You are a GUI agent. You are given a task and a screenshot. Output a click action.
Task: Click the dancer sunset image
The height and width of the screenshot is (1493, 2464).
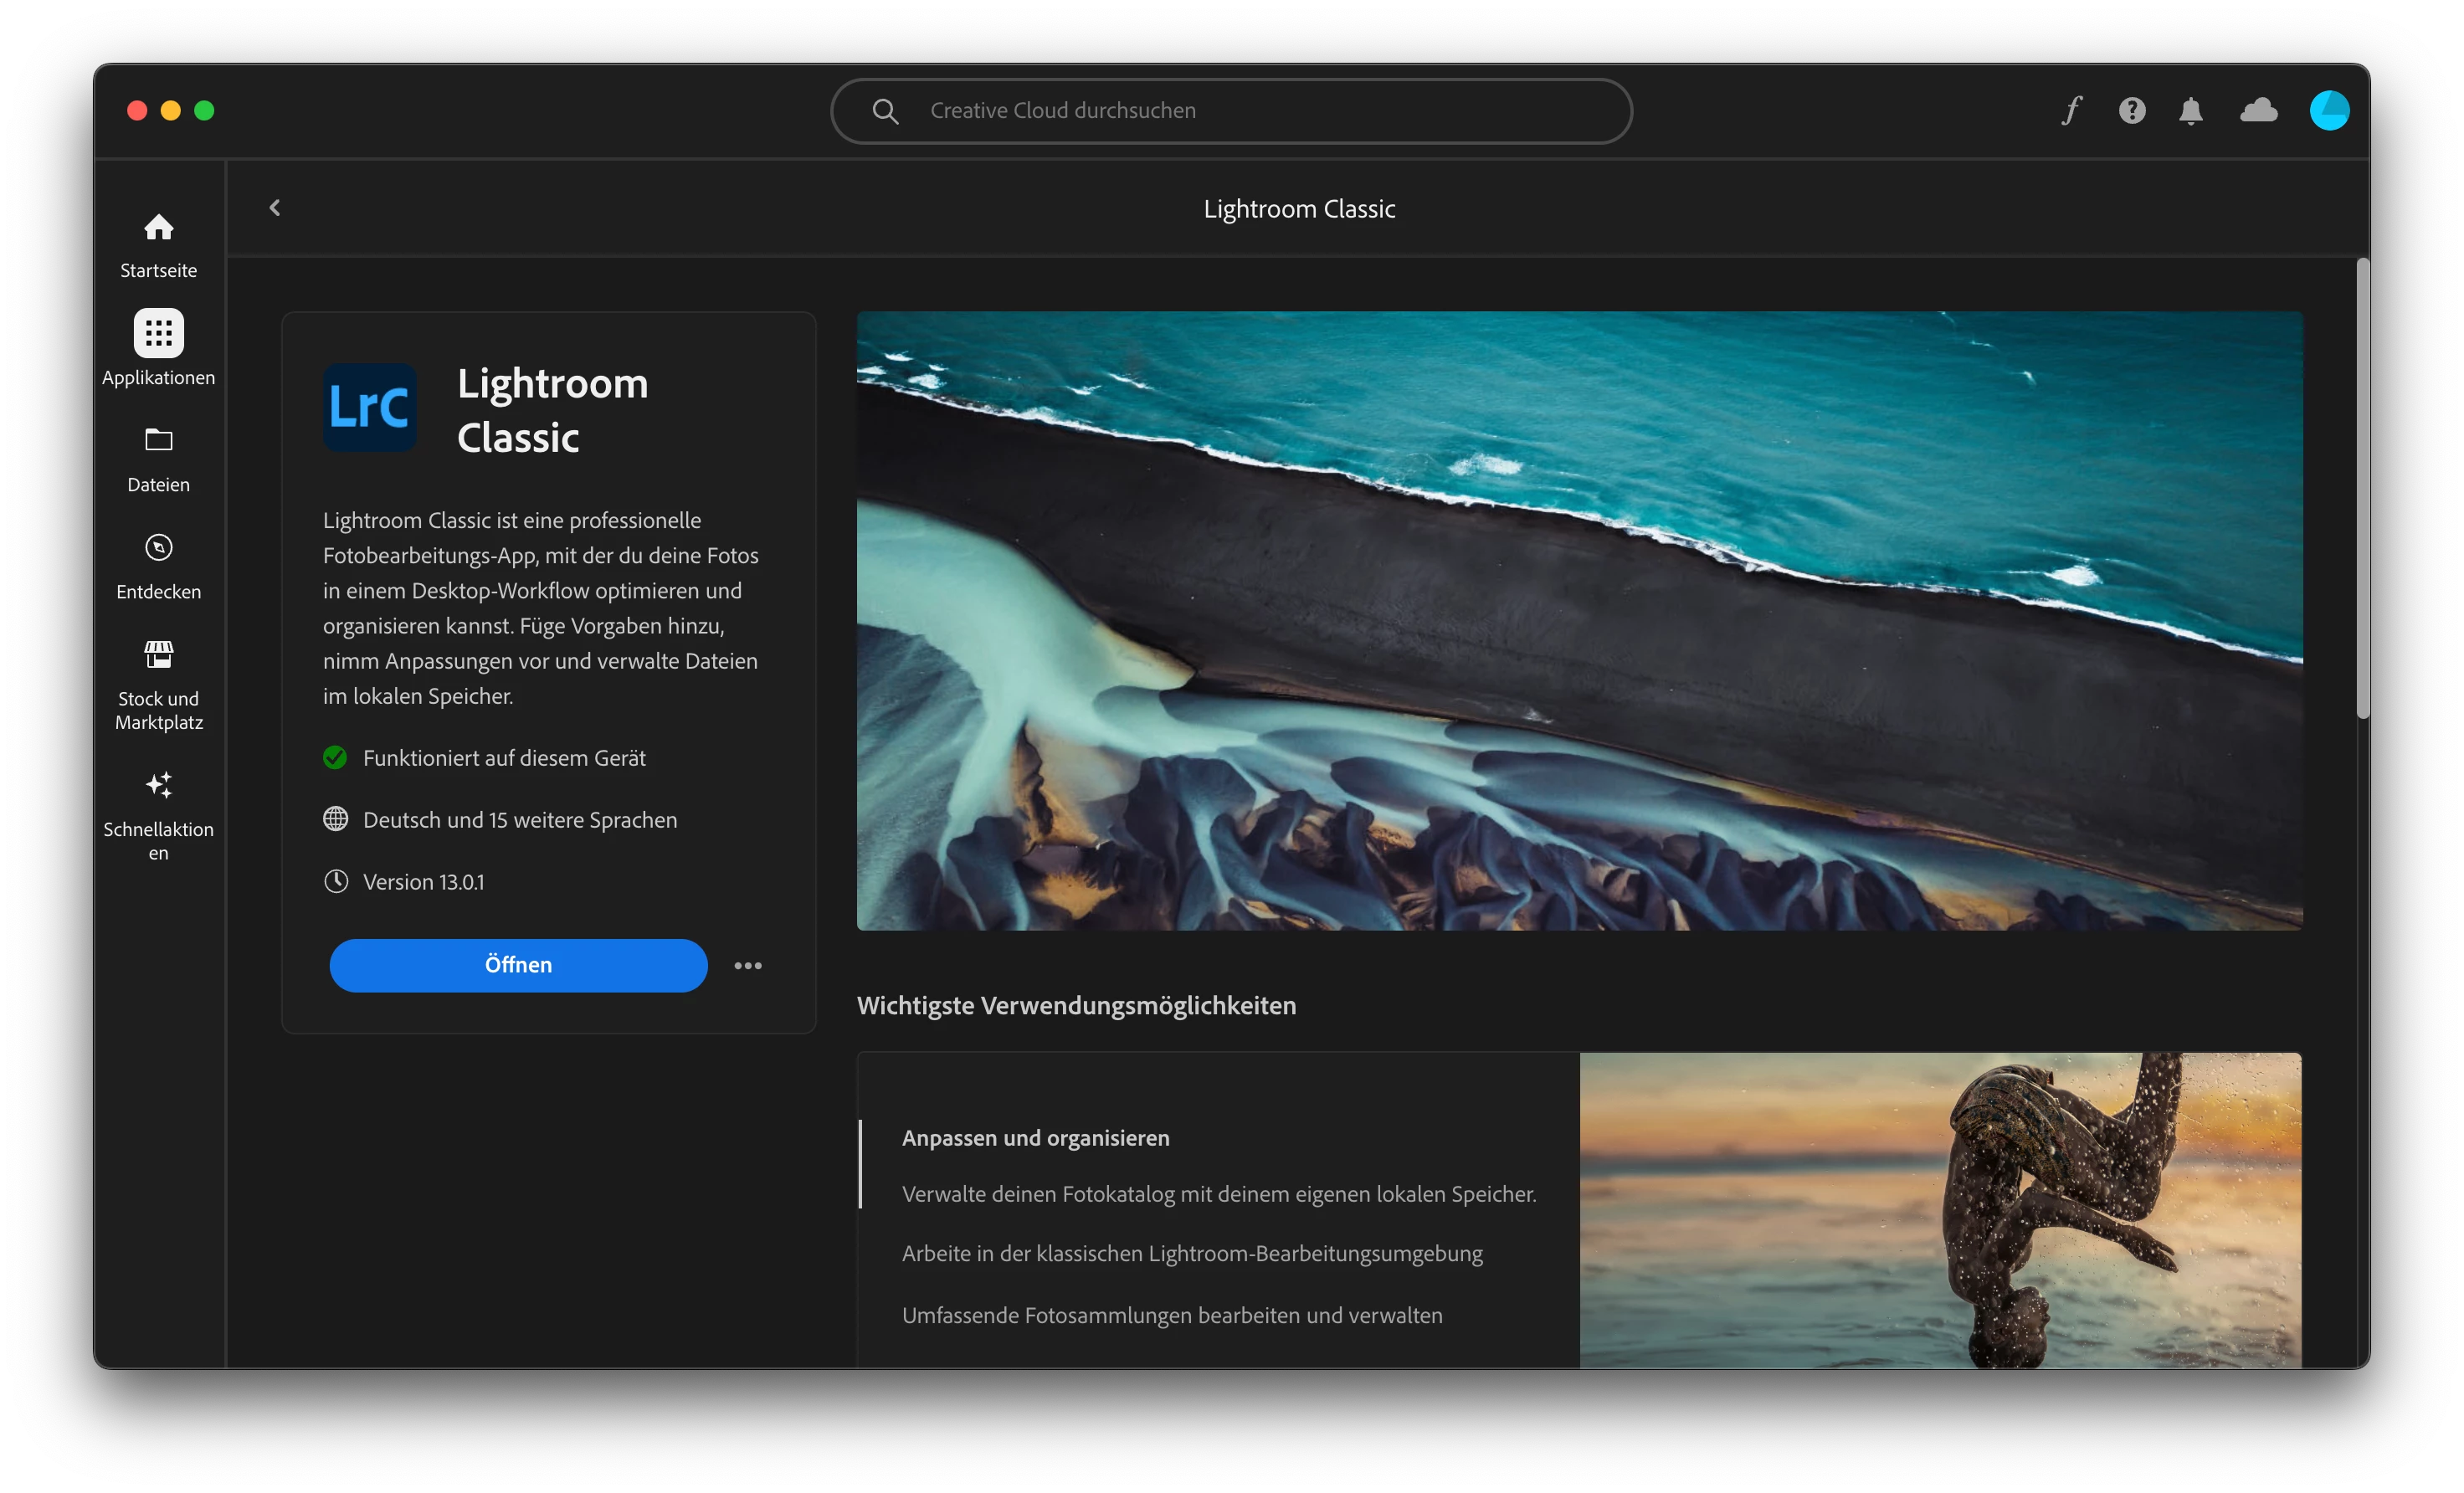pos(1939,1210)
